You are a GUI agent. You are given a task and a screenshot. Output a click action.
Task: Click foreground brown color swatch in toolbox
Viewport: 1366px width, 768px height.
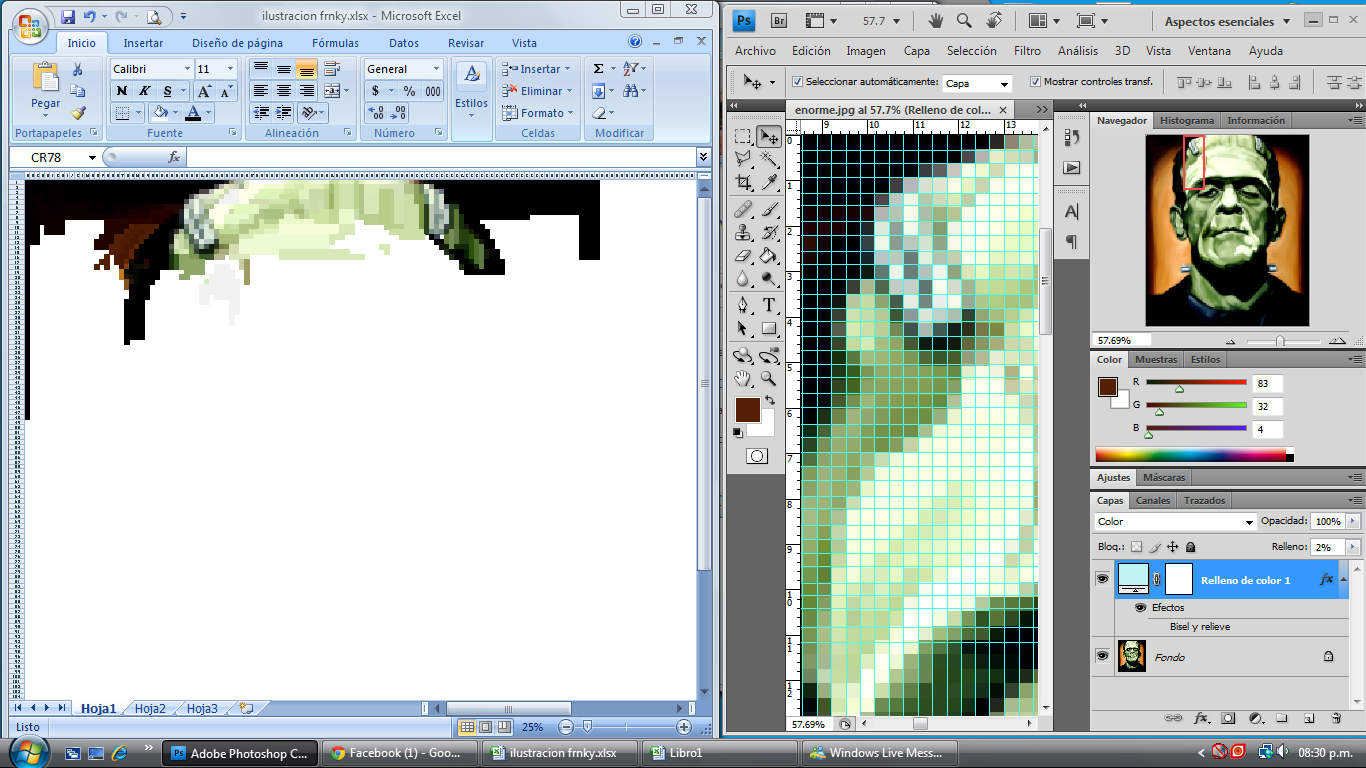[x=747, y=409]
